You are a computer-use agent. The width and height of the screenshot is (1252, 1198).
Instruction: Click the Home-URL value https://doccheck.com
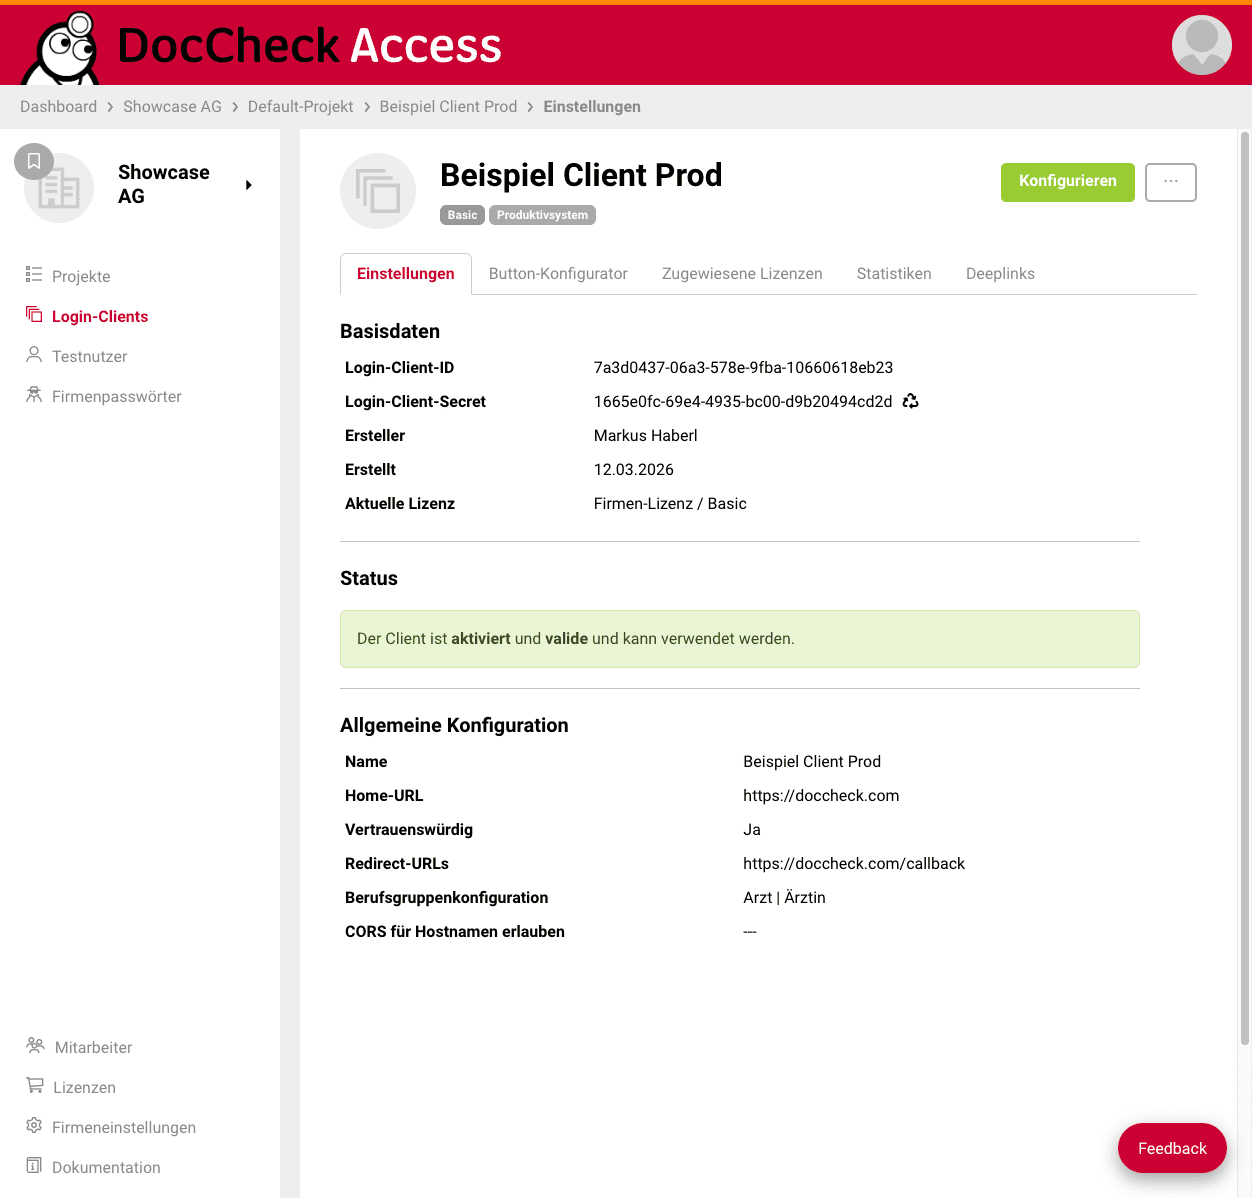[x=821, y=796]
